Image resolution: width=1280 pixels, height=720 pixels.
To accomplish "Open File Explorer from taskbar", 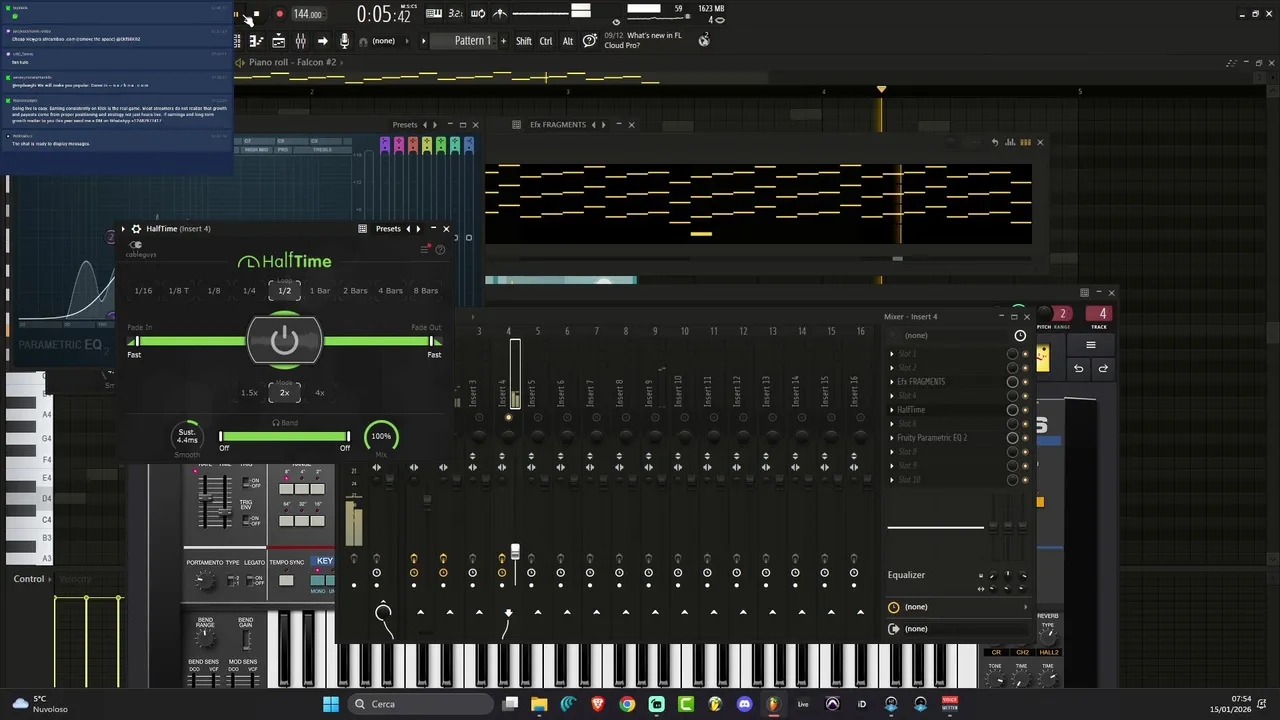I will (x=539, y=704).
